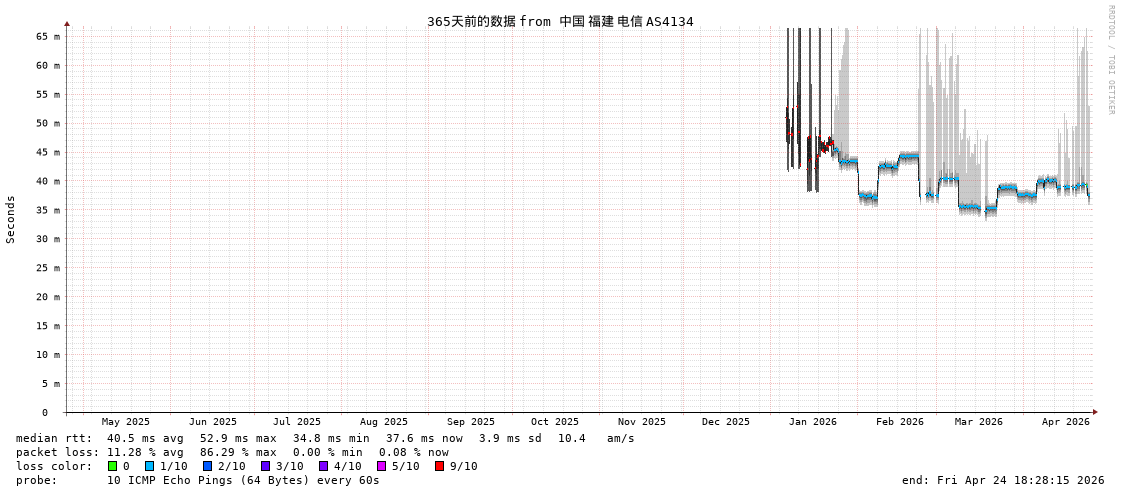Click the green 0 loss color swatch

(x=113, y=466)
